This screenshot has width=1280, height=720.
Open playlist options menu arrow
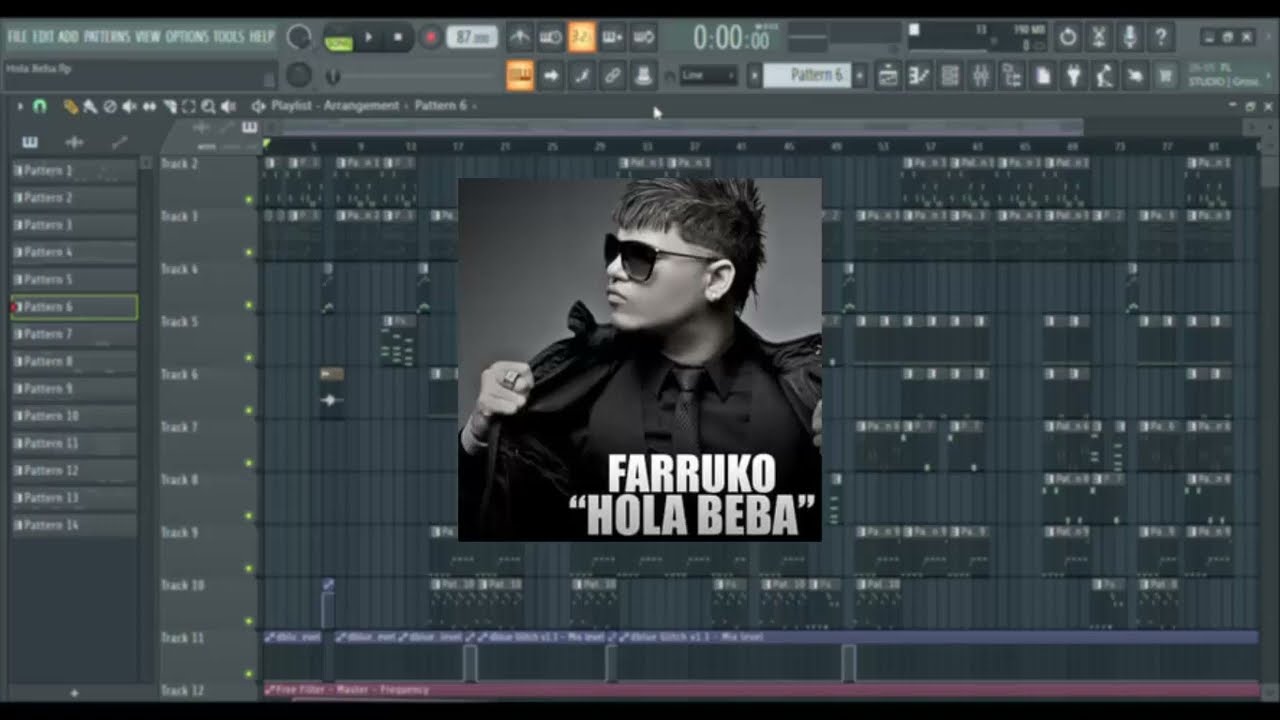coord(19,106)
